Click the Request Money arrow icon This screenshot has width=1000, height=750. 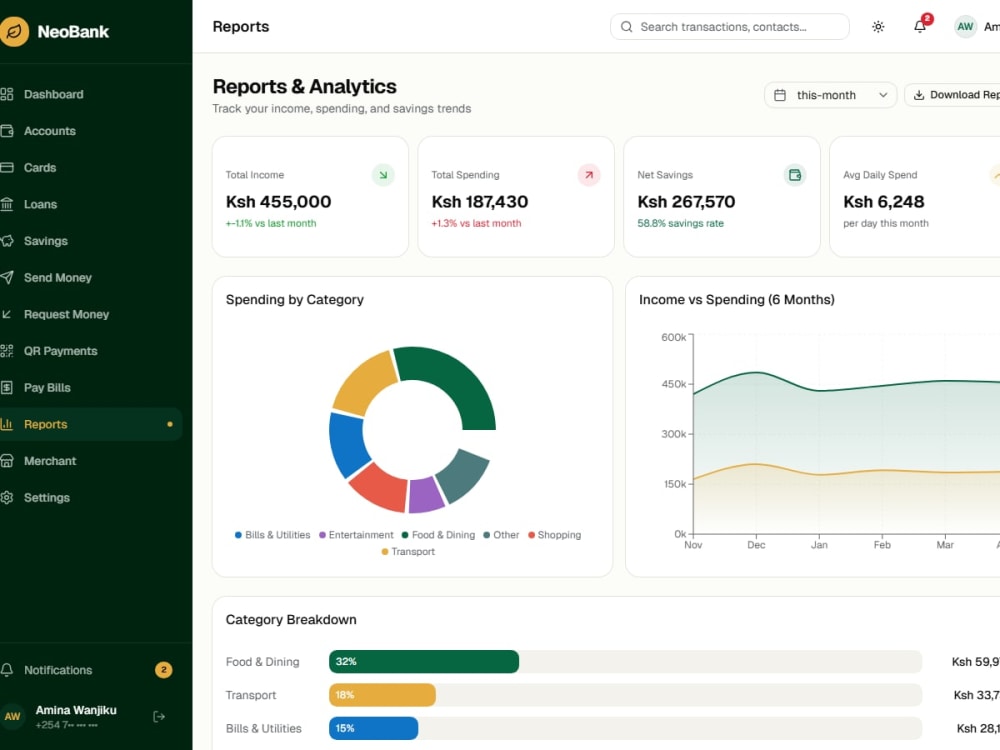pyautogui.click(x=6, y=314)
